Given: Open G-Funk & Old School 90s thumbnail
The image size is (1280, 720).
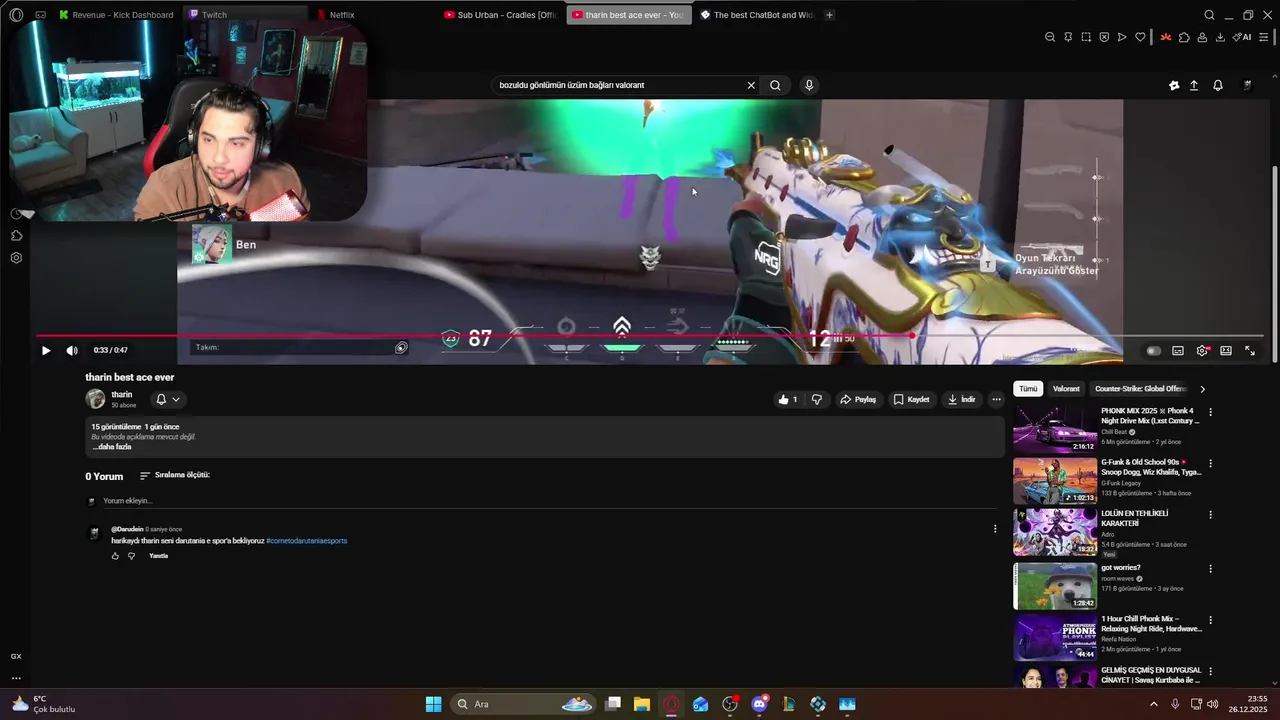Looking at the screenshot, I should tap(1055, 481).
